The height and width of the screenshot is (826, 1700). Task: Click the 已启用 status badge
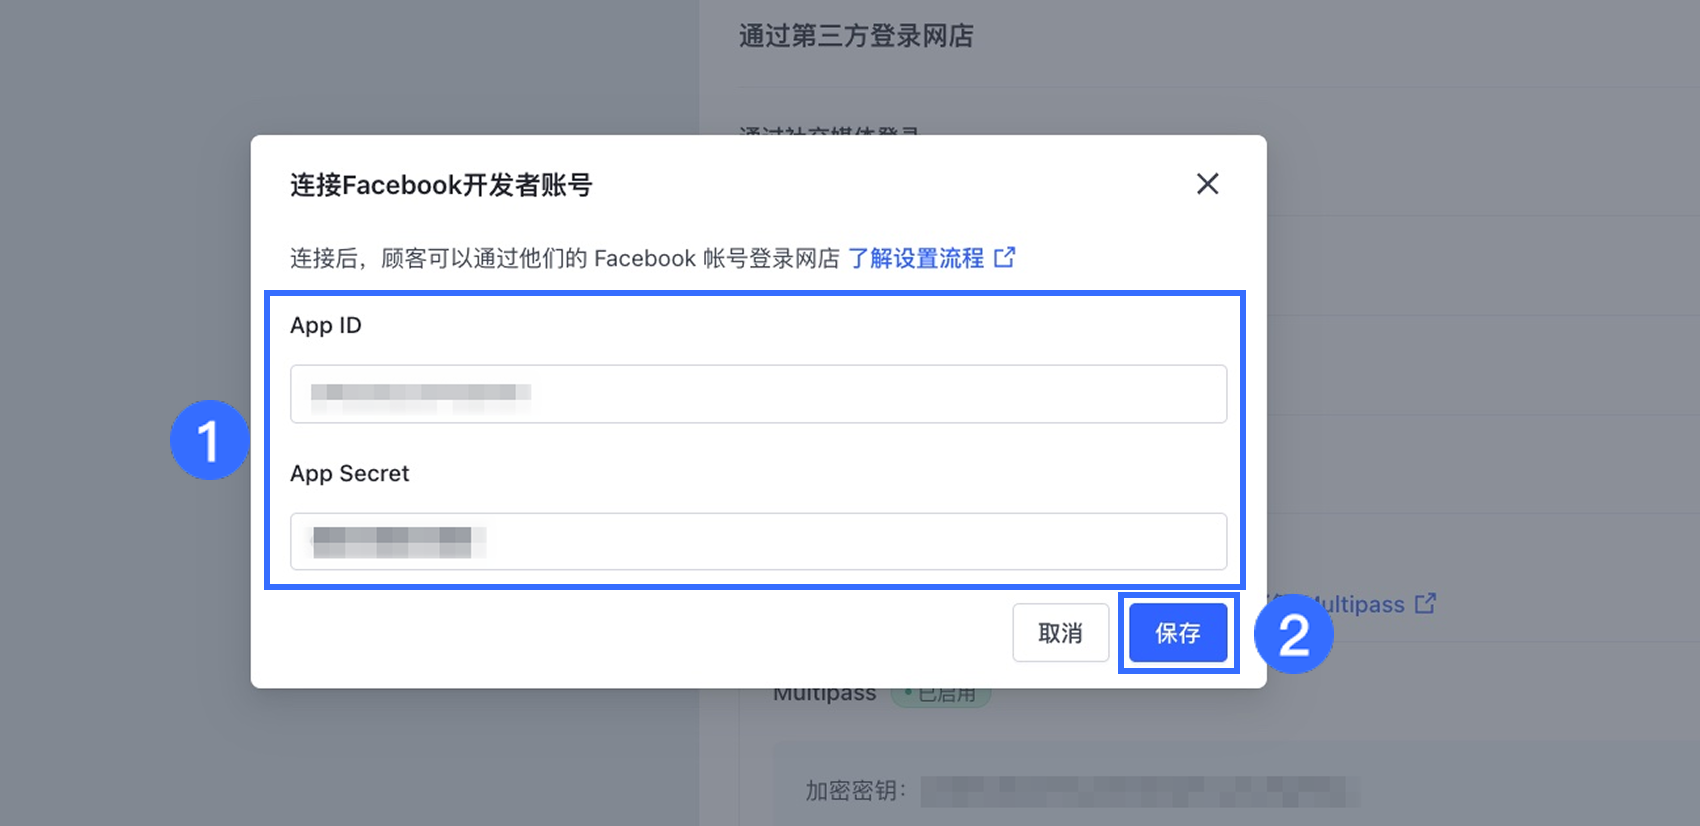pyautogui.click(x=940, y=693)
